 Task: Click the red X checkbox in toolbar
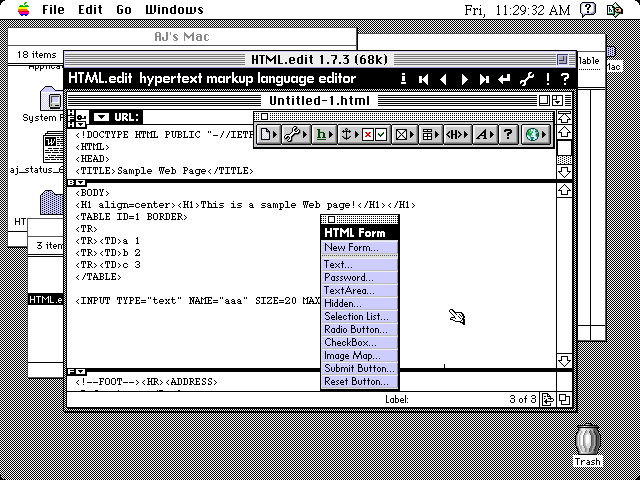click(368, 134)
